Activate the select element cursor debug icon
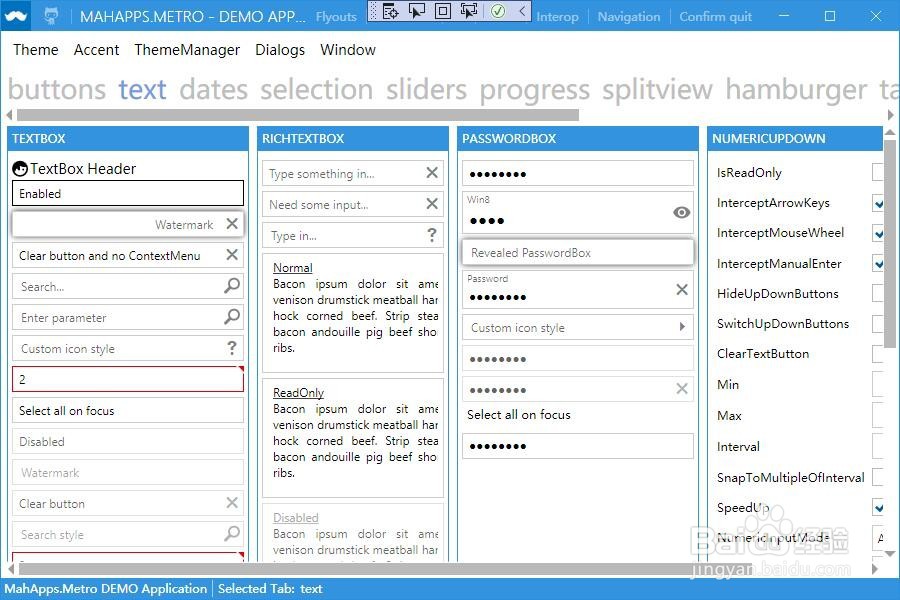The width and height of the screenshot is (900, 600). click(417, 11)
